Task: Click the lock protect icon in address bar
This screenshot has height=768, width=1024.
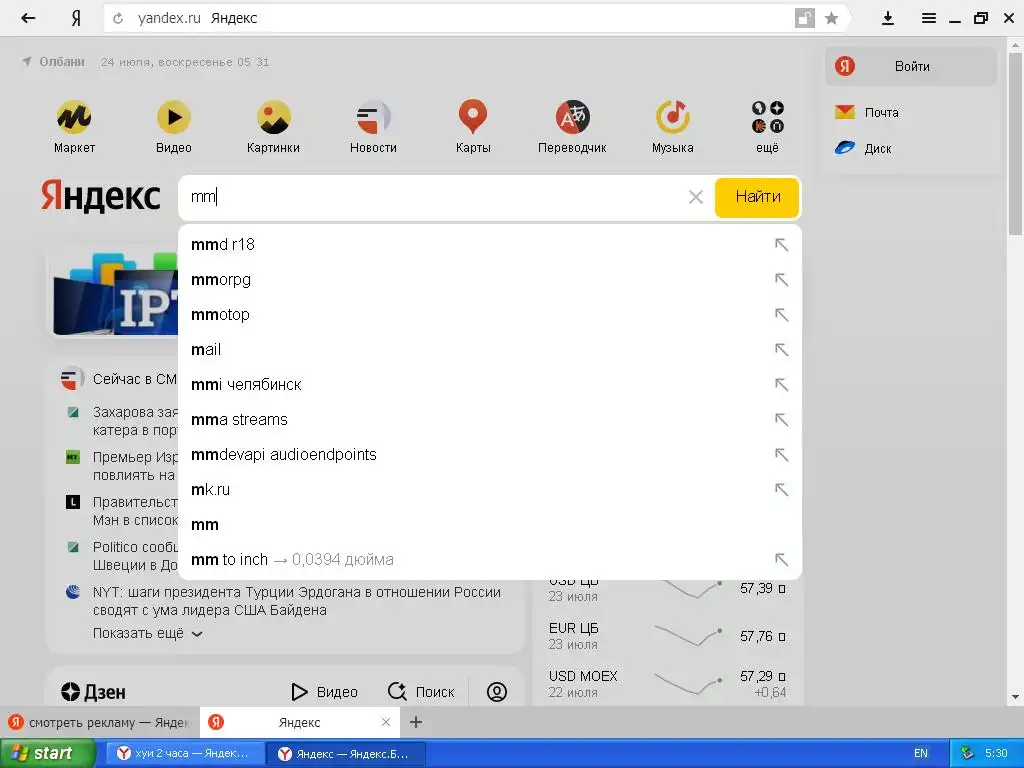Action: pyautogui.click(x=805, y=18)
